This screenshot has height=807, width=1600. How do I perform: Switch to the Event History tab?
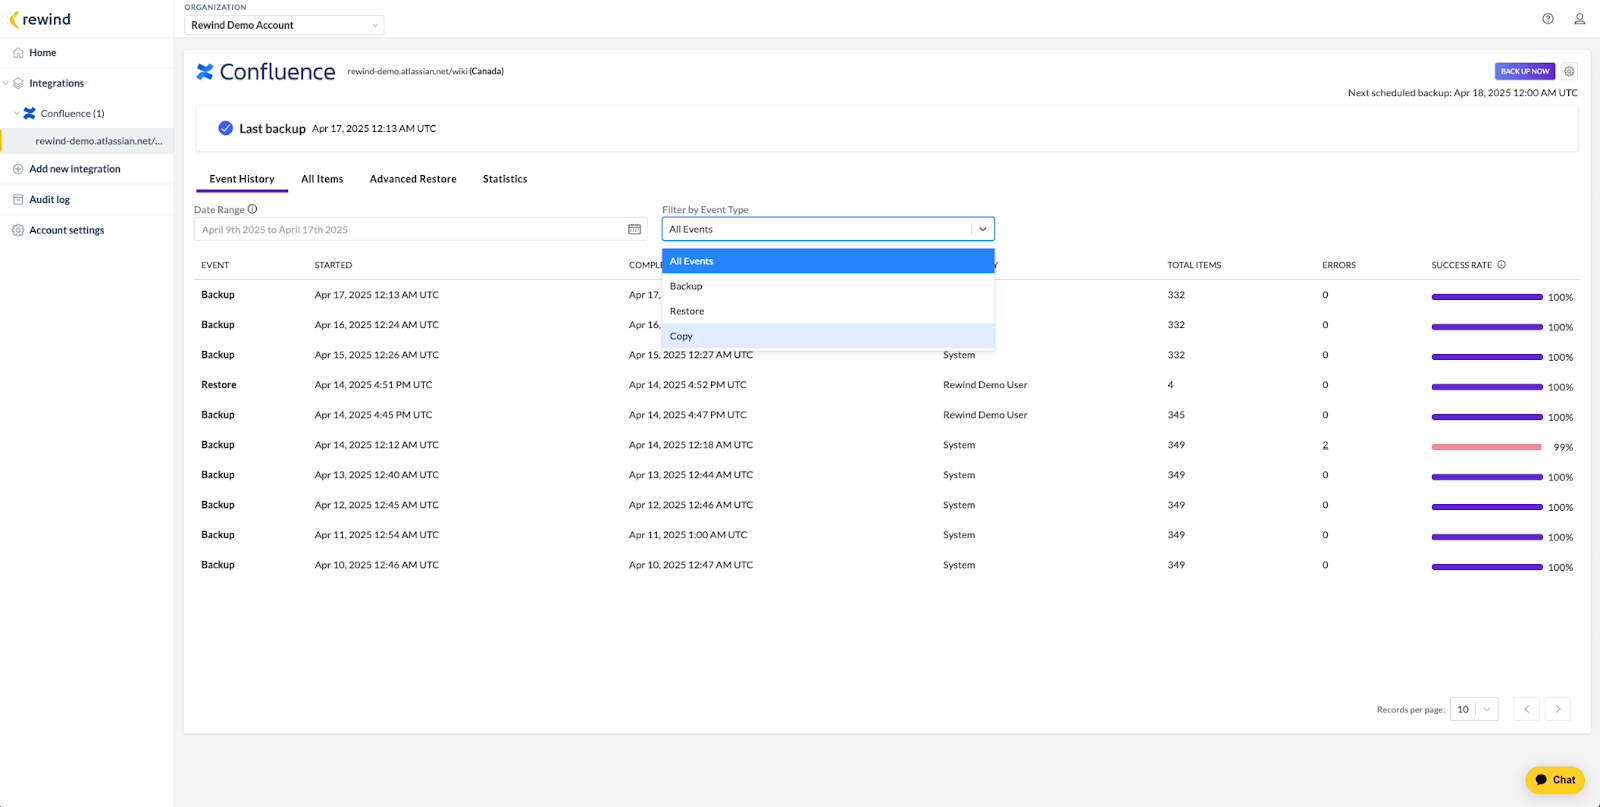tap(242, 179)
